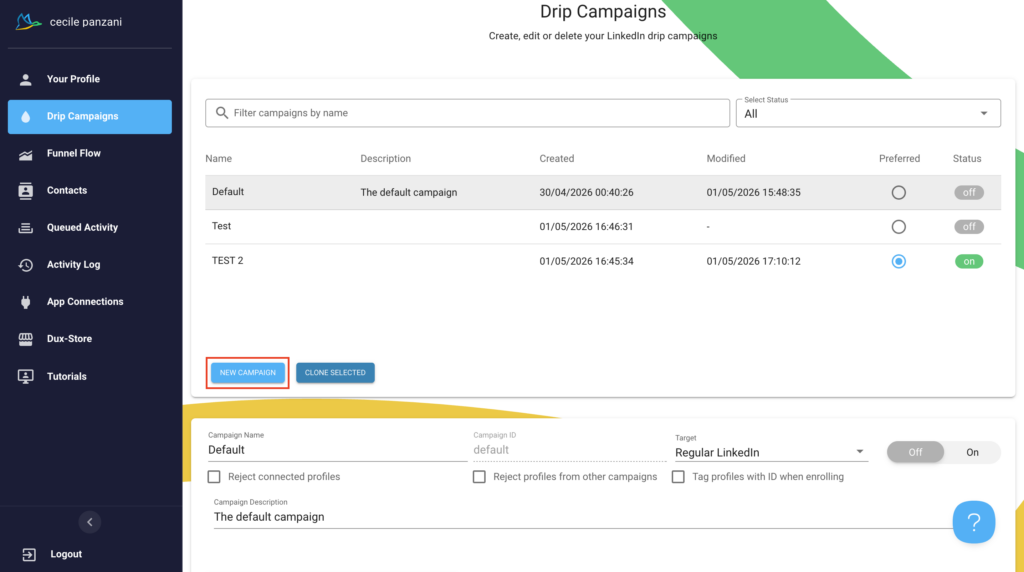The height and width of the screenshot is (572, 1024).
Task: Click created date 30/04/2026 00:40:26
Action: coord(586,193)
